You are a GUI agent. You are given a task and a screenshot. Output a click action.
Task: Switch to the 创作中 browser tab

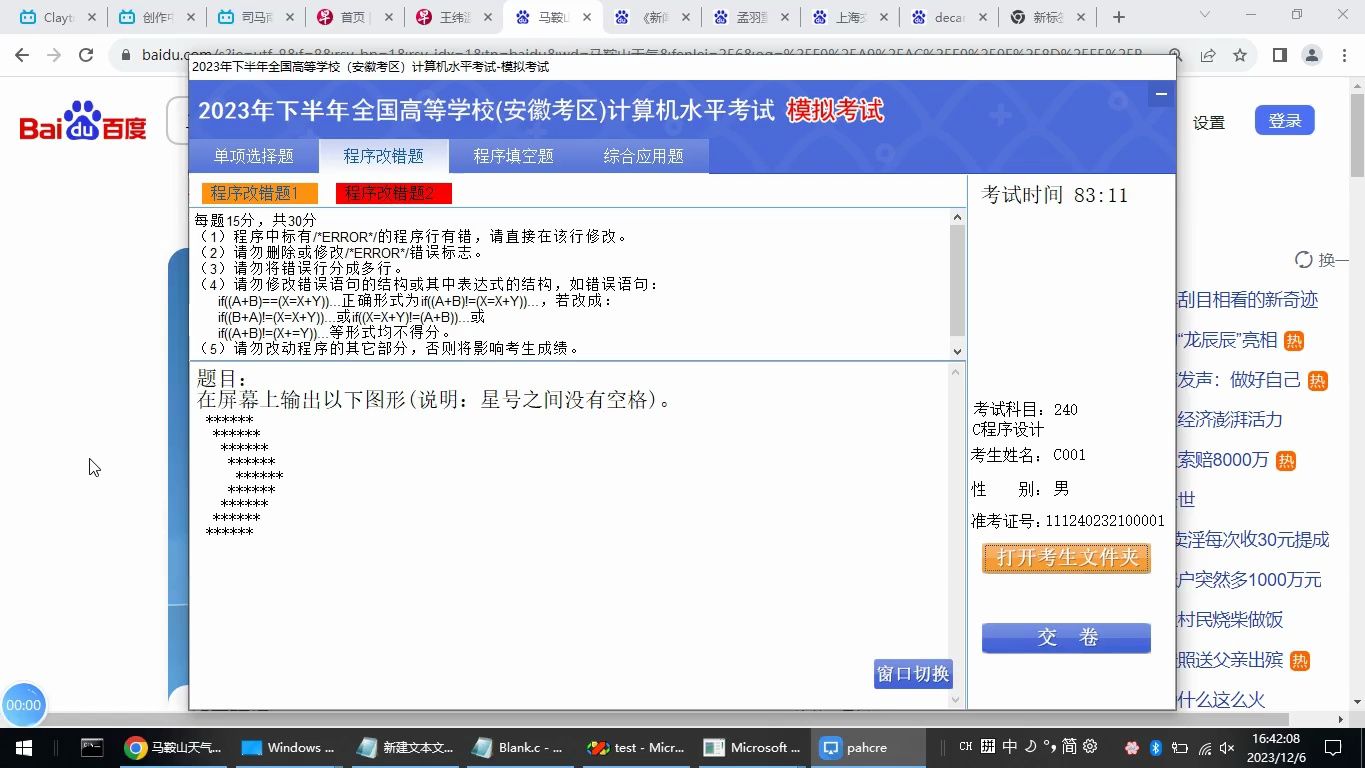tap(157, 17)
